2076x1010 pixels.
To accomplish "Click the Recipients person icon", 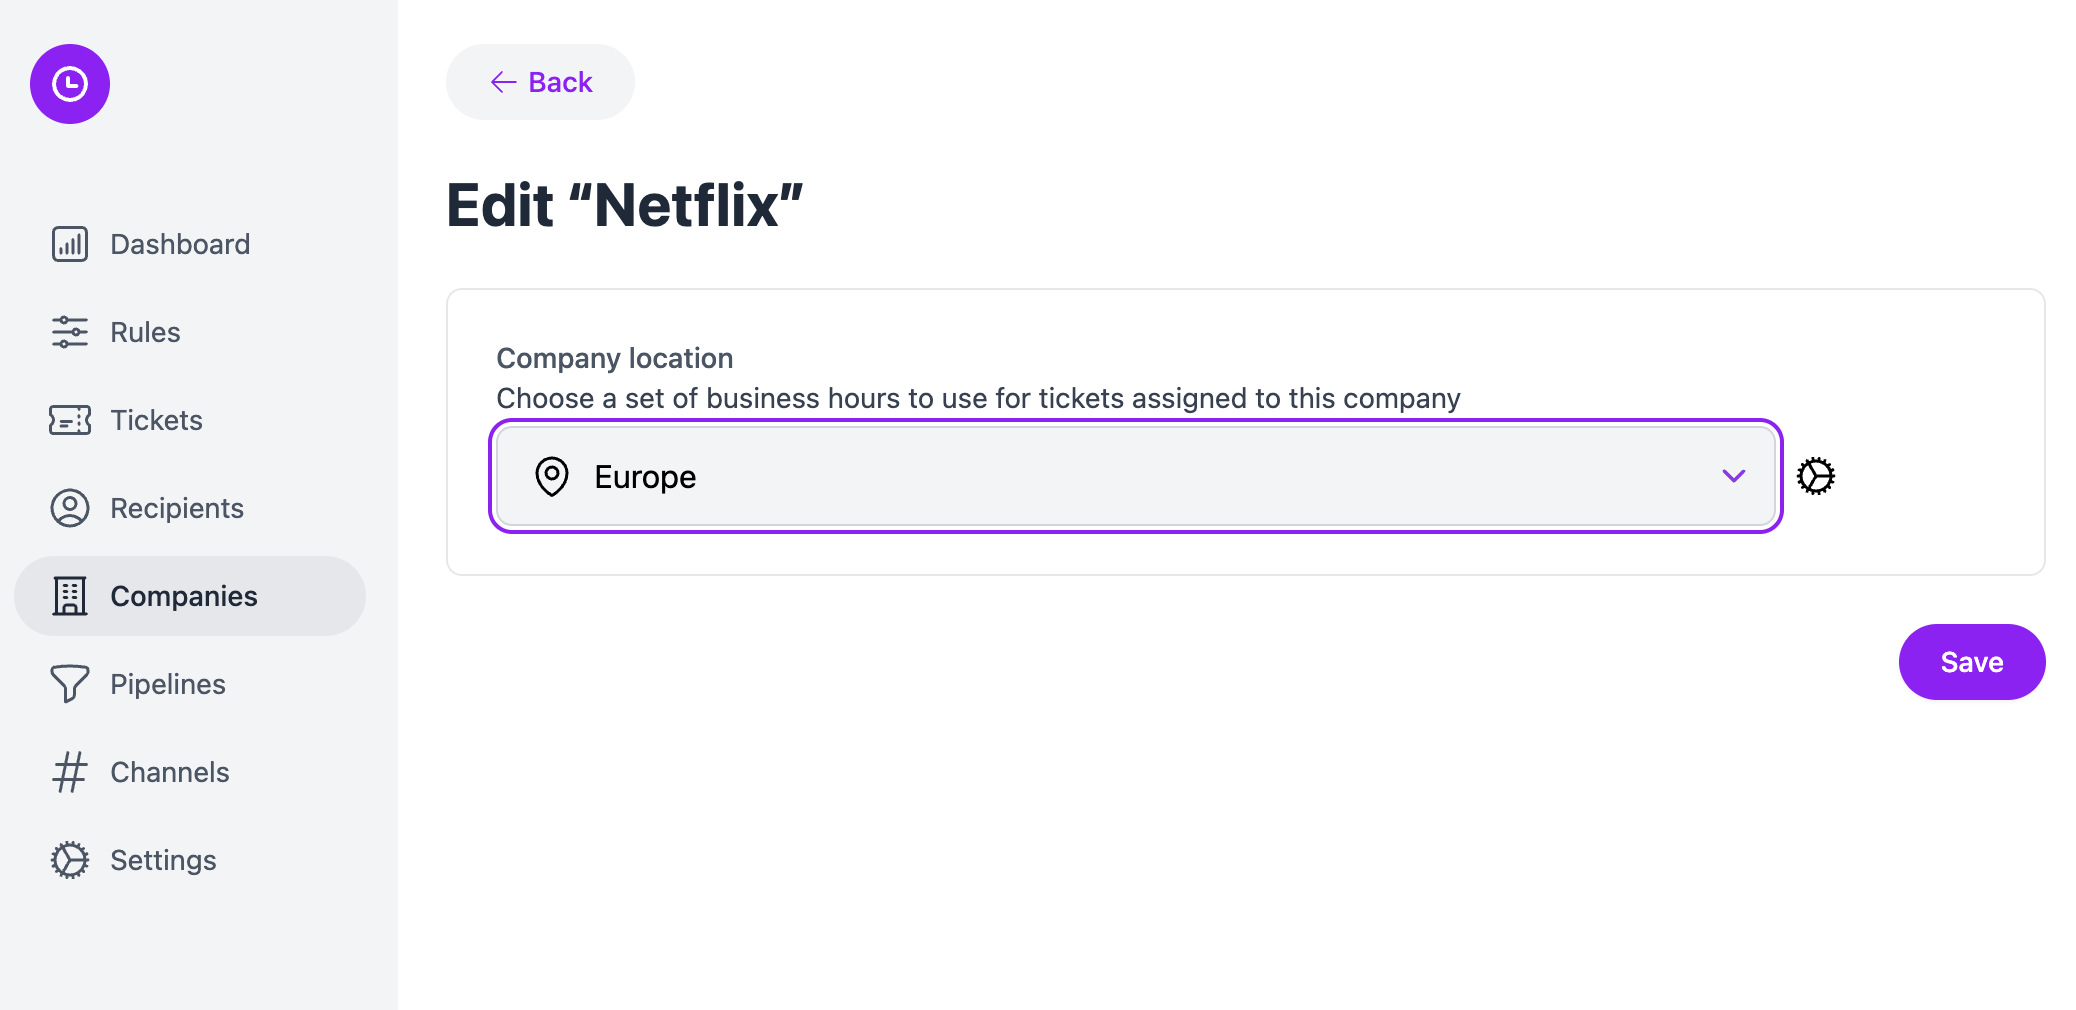I will (x=70, y=508).
